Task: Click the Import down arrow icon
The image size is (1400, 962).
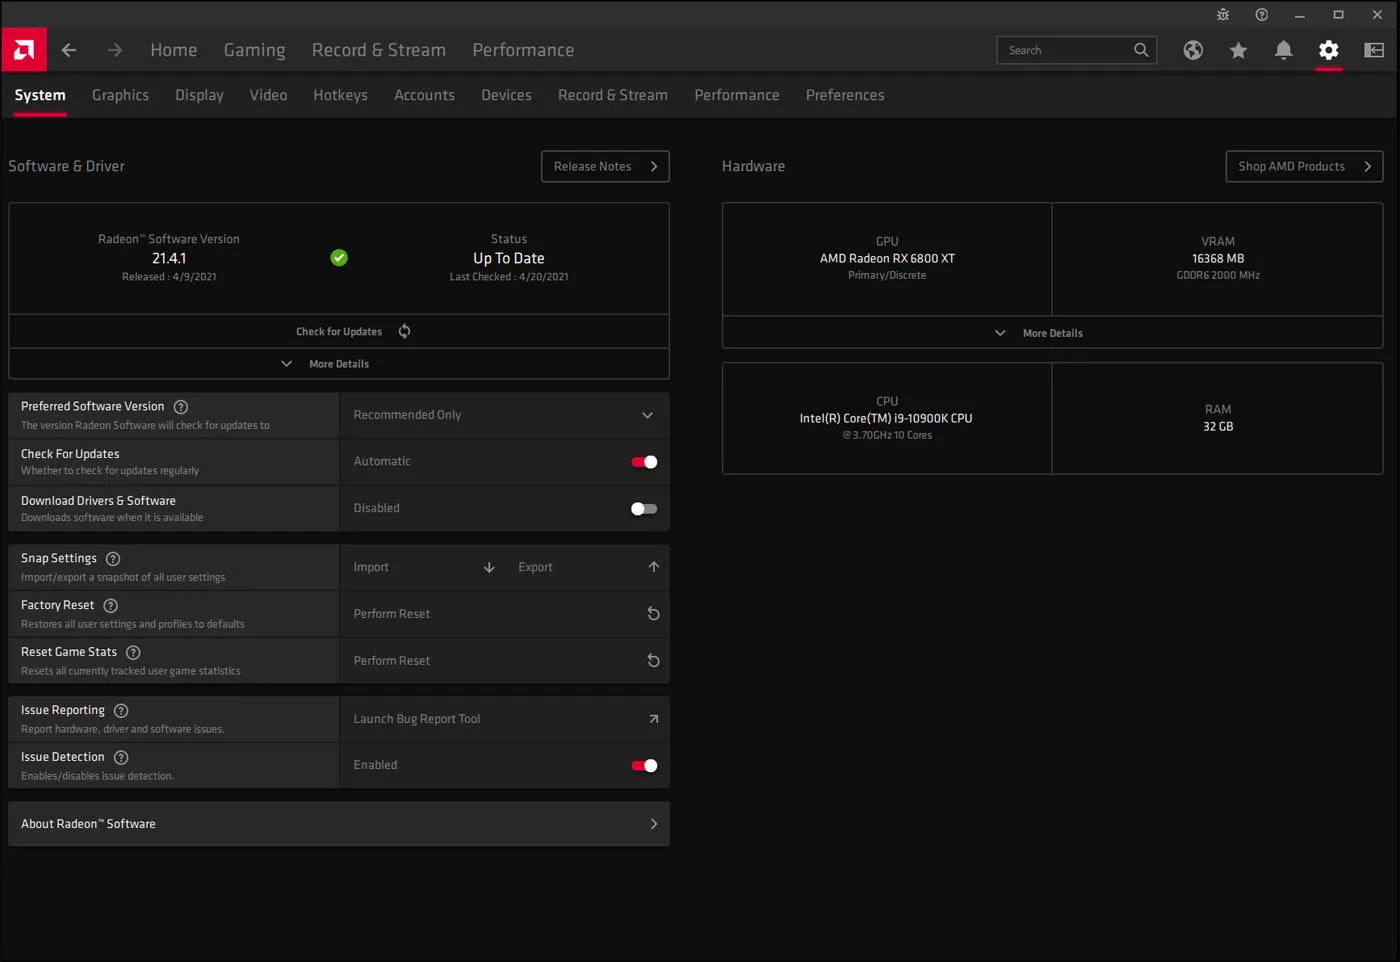Action: pos(489,567)
